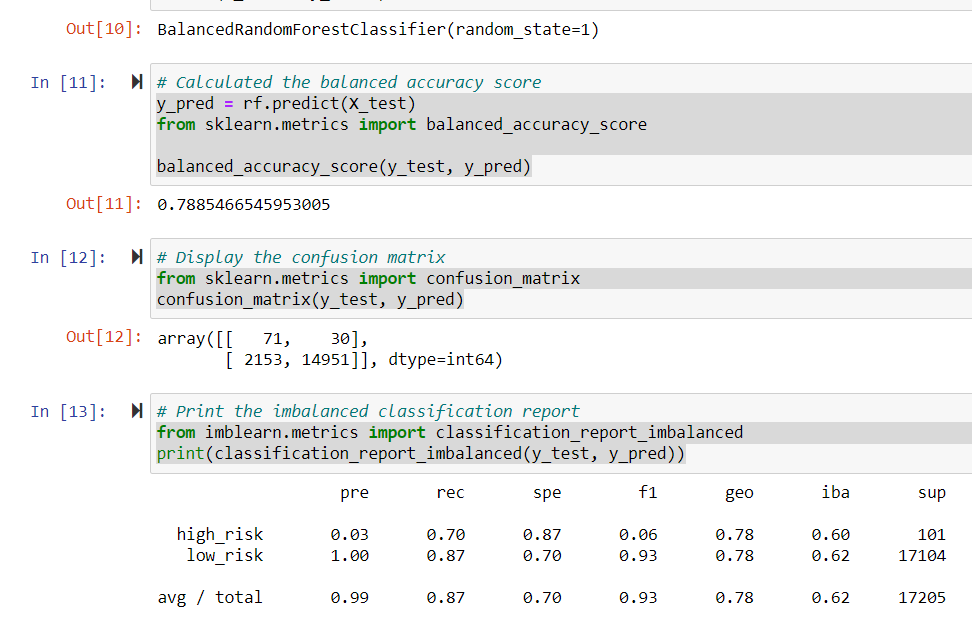Click avg / total precision value 0.99
Screen dimensions: 972x621
click(x=350, y=597)
